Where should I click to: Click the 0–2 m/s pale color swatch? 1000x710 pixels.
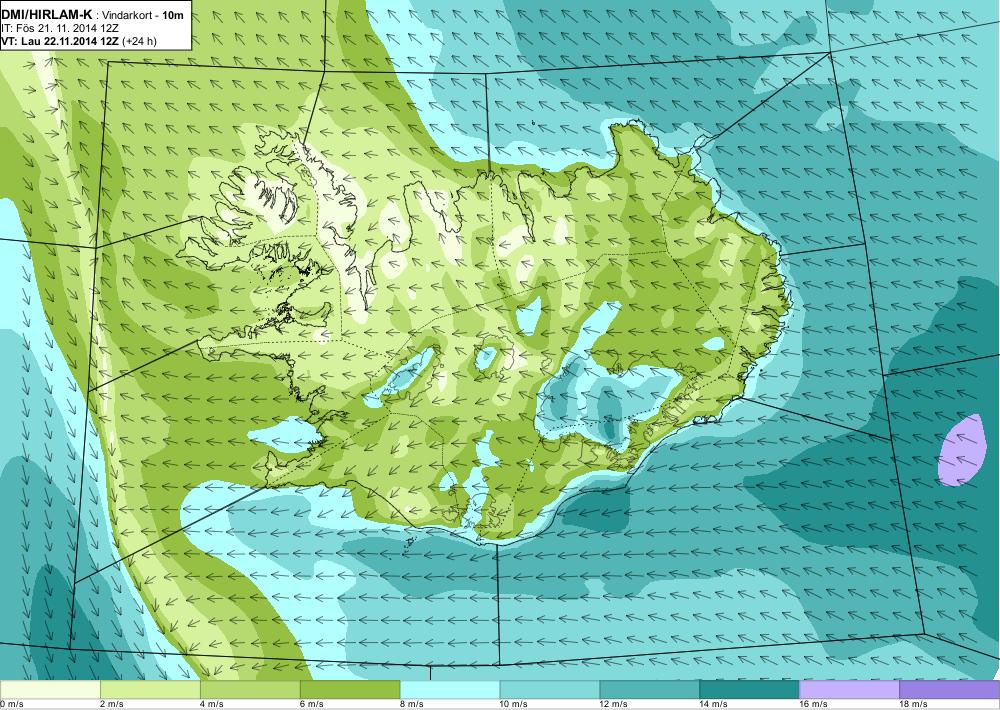click(50, 689)
